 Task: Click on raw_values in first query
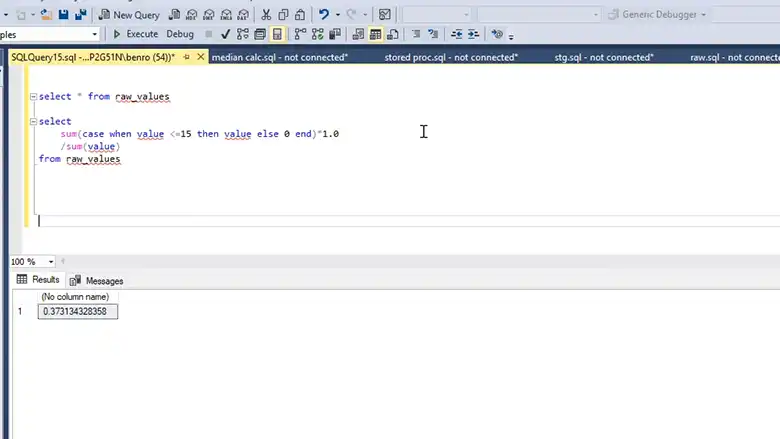(142, 96)
